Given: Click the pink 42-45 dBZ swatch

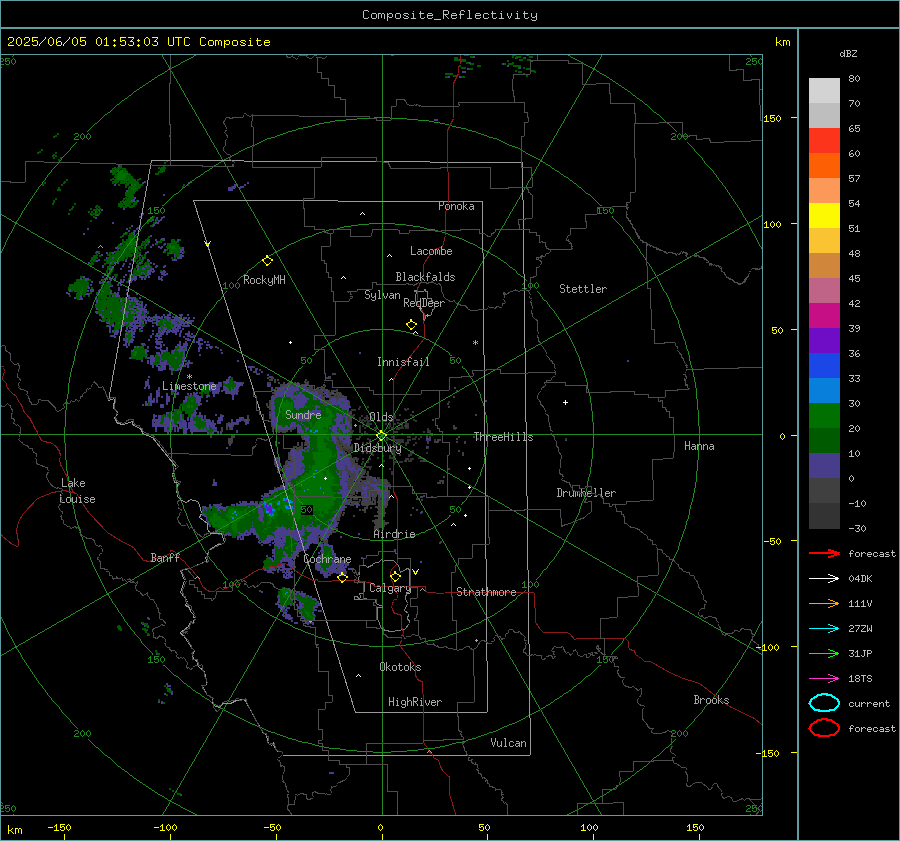Looking at the screenshot, I should 824,290.
